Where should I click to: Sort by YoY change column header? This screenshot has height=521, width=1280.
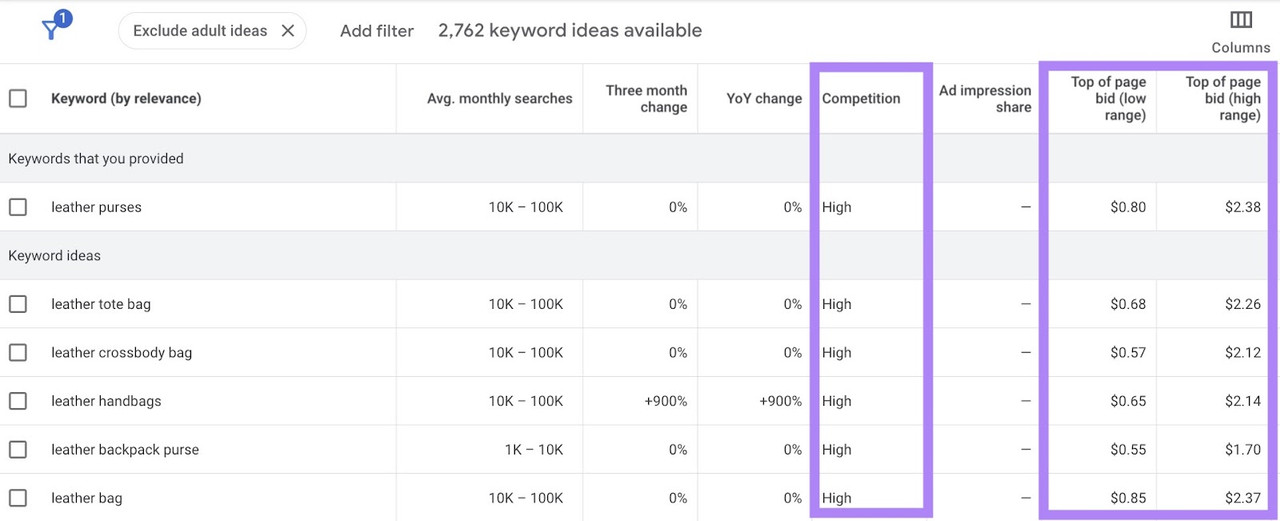tap(764, 98)
